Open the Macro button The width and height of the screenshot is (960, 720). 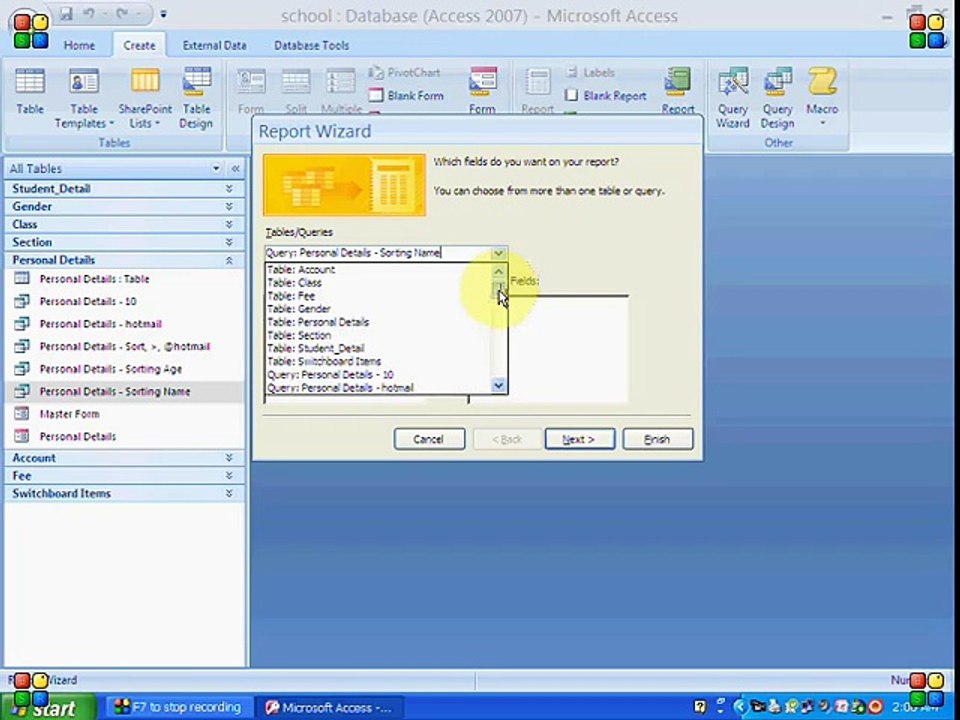(x=822, y=98)
